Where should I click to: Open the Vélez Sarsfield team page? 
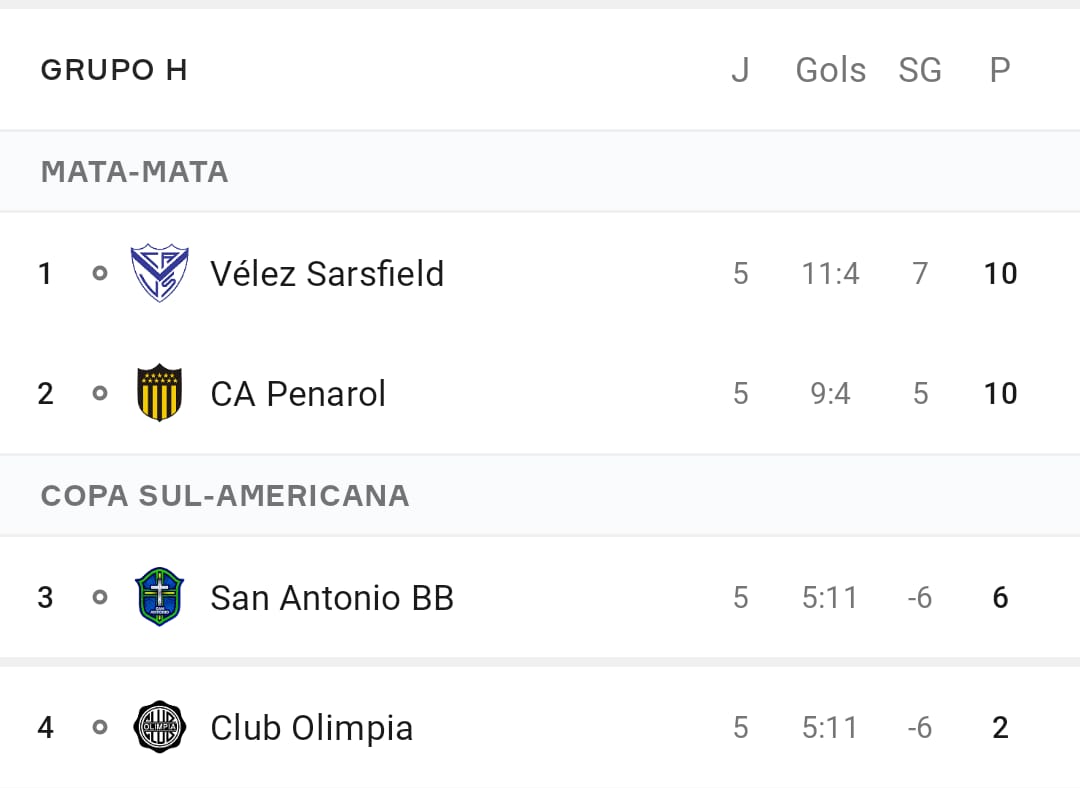click(327, 273)
